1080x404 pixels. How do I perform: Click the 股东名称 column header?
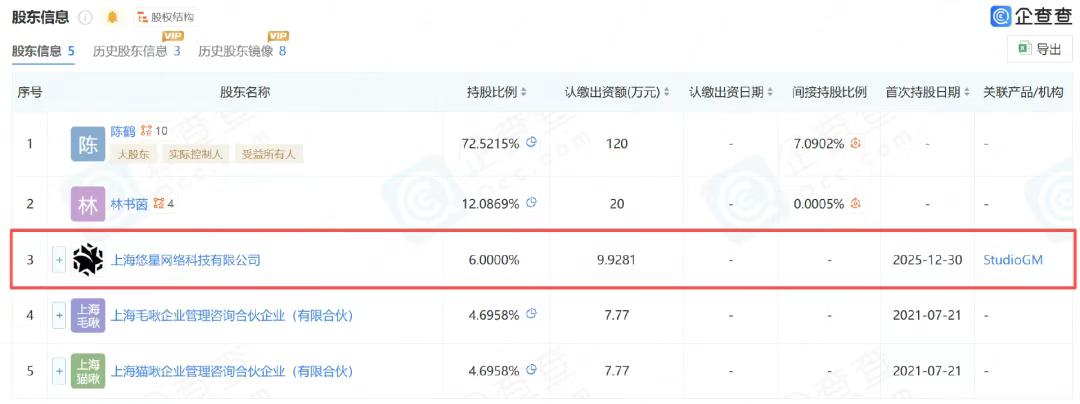tap(245, 92)
